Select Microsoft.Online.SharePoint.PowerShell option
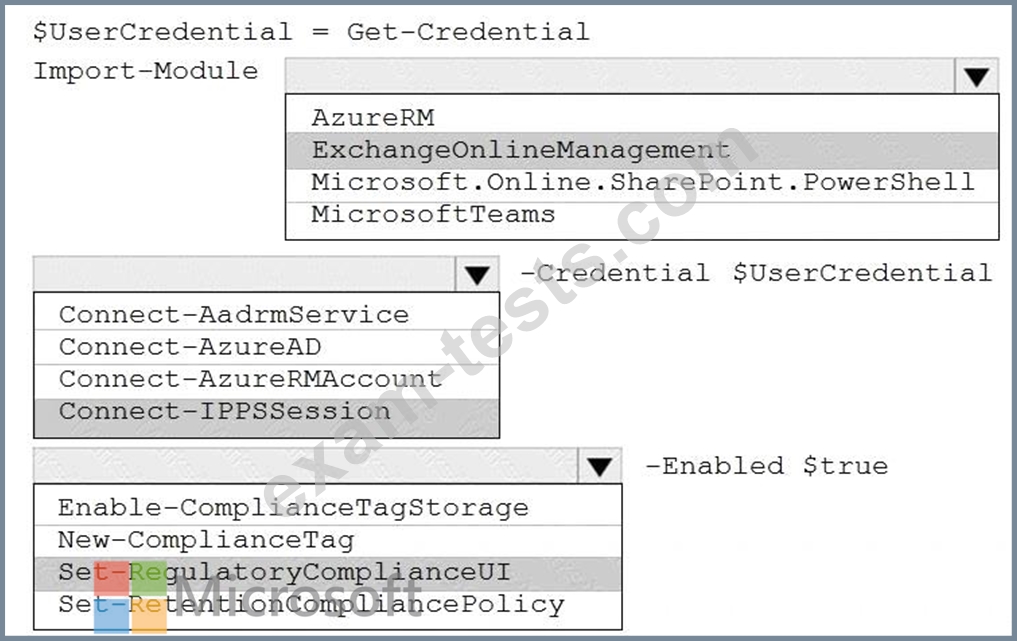1017x641 pixels. click(x=641, y=182)
